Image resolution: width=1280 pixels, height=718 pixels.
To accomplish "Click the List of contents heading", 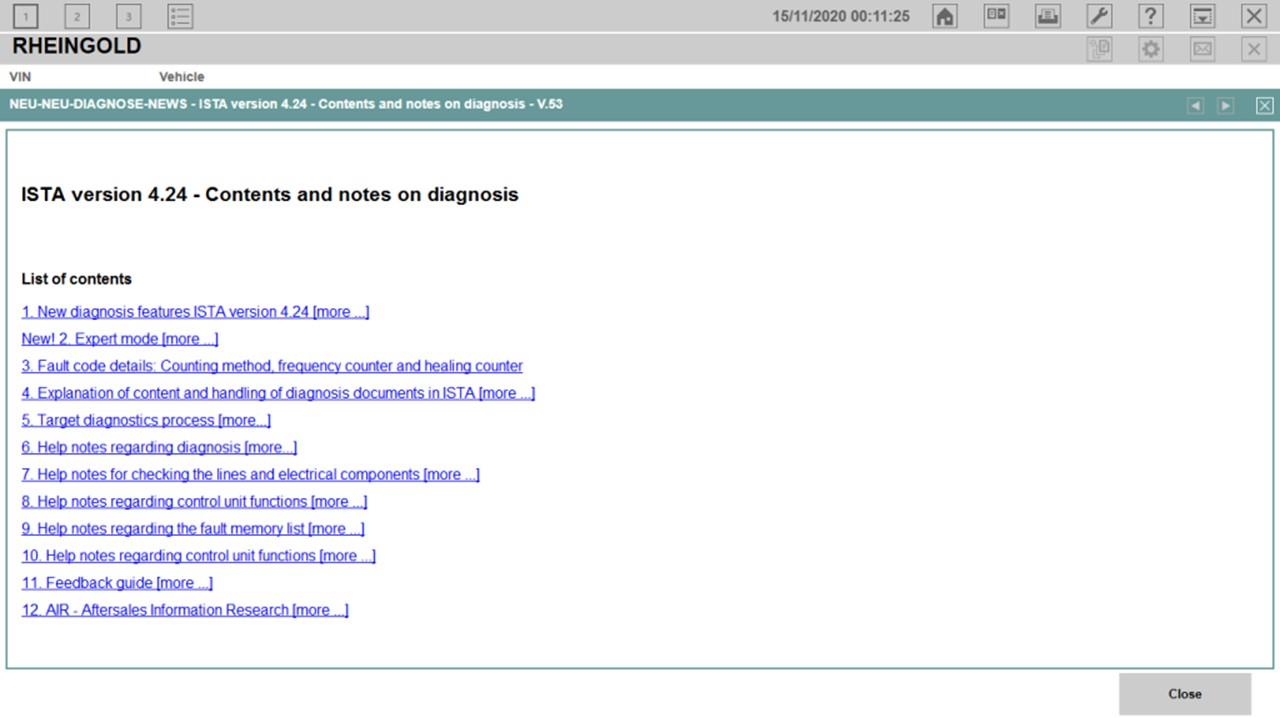I will pos(76,279).
